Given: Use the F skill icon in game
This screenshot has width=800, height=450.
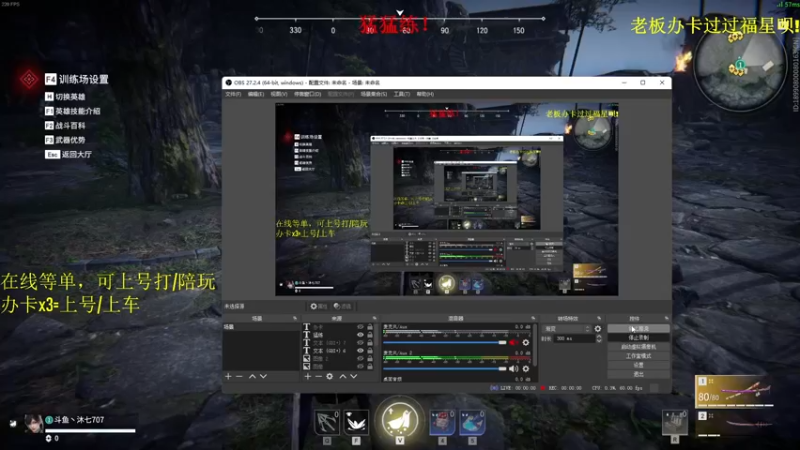Looking at the screenshot, I should 356,422.
